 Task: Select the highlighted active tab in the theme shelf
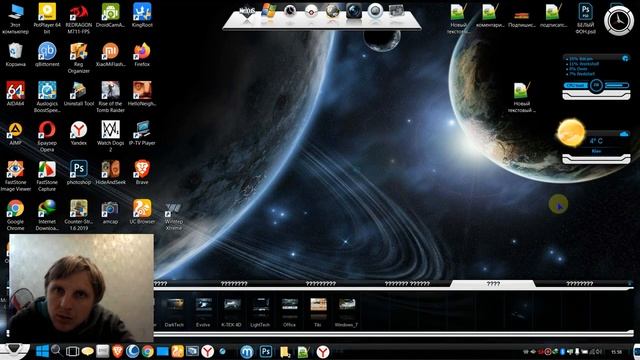coord(493,283)
